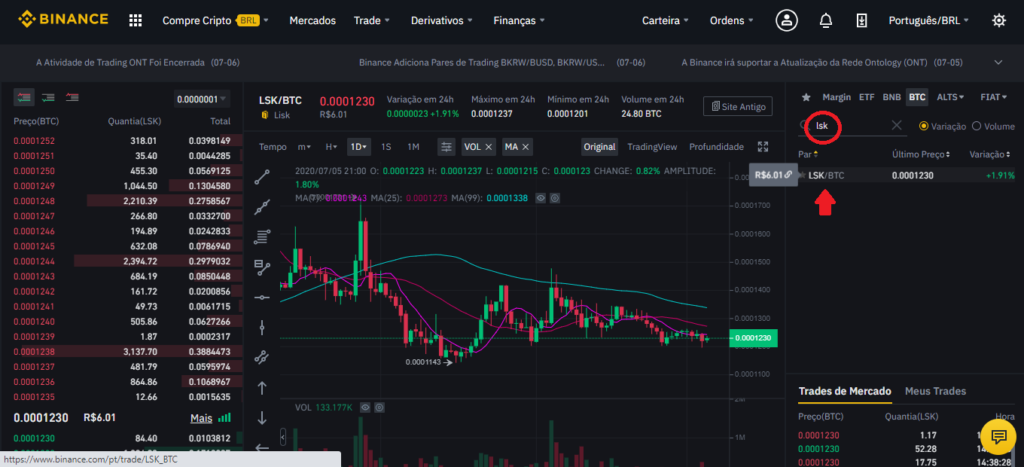Open the apps grid menu icon
Screen dimensions: 1024x467
pyautogui.click(x=135, y=20)
